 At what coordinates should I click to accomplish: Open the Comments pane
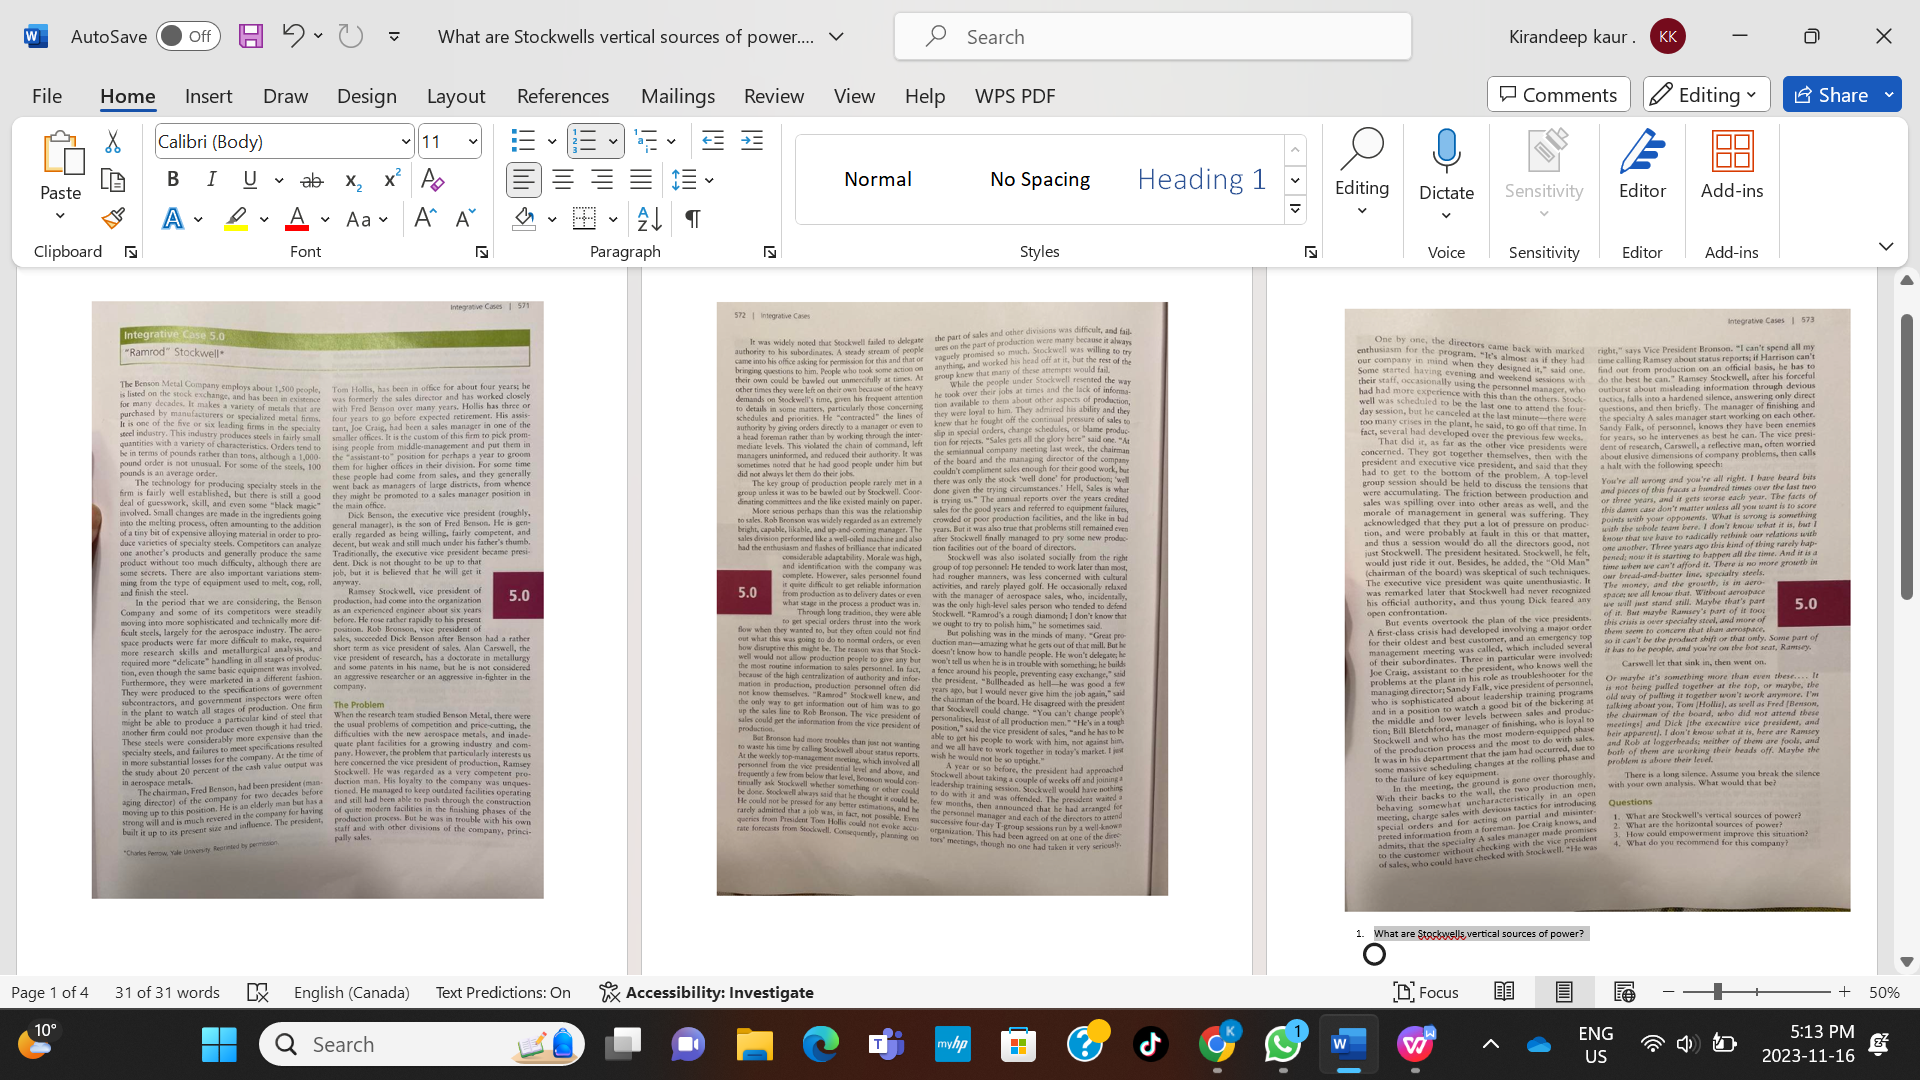(x=1558, y=94)
